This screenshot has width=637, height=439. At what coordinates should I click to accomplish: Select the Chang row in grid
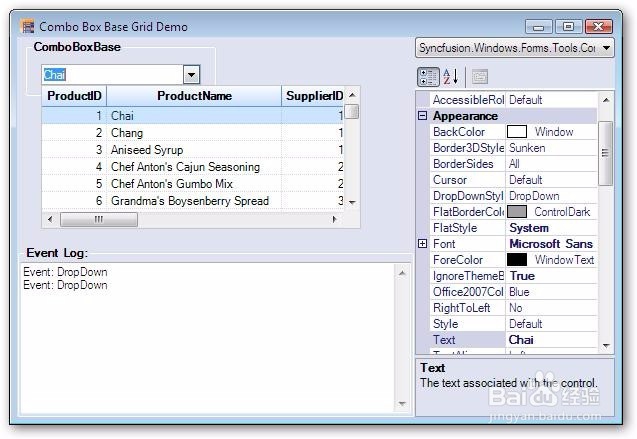coord(193,133)
